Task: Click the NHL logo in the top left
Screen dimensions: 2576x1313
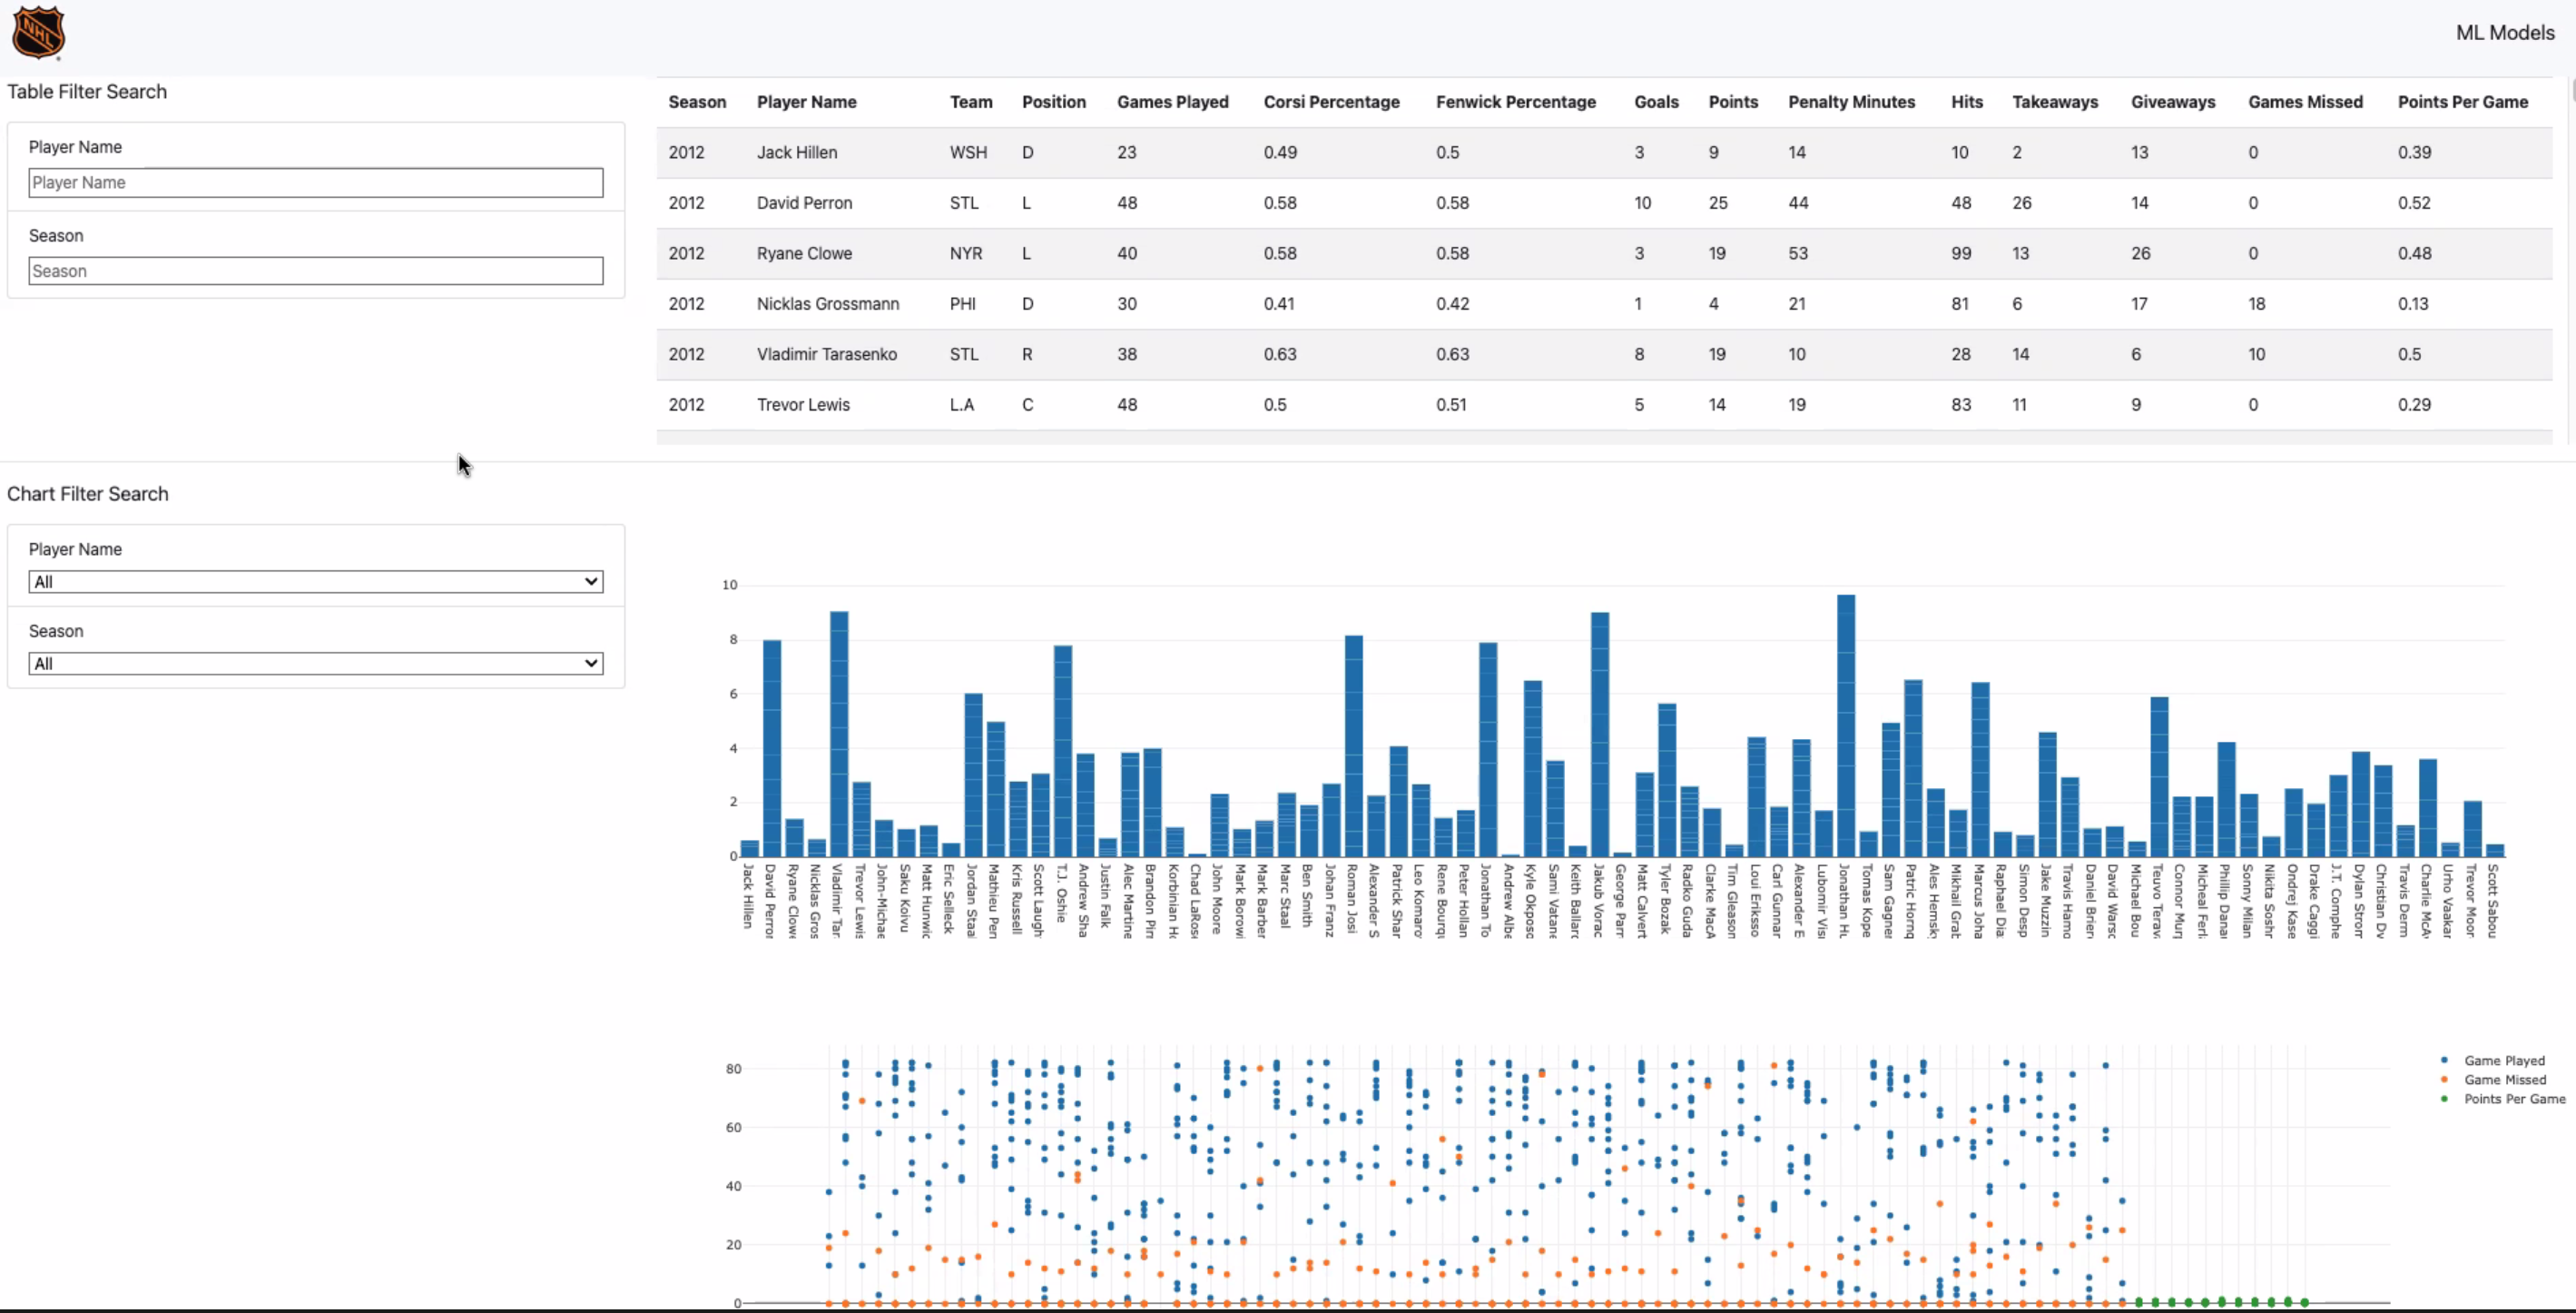Action: point(38,33)
